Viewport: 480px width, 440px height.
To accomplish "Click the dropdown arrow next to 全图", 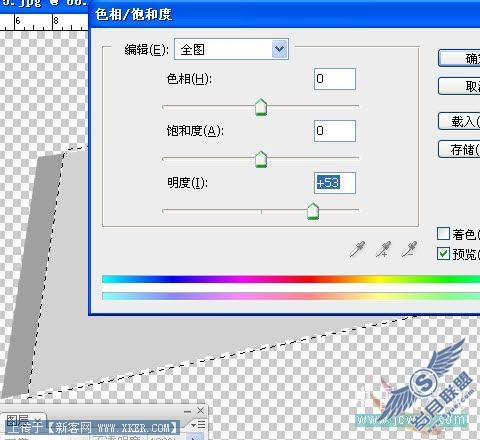I will click(280, 49).
